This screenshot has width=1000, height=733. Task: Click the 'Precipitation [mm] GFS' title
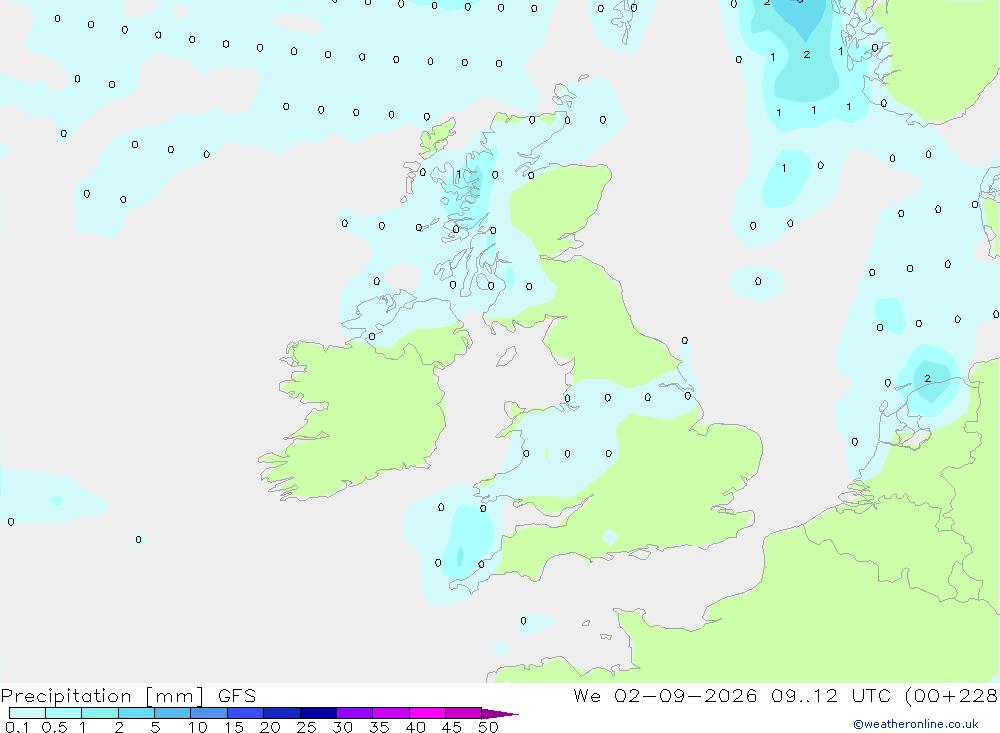pyautogui.click(x=128, y=696)
